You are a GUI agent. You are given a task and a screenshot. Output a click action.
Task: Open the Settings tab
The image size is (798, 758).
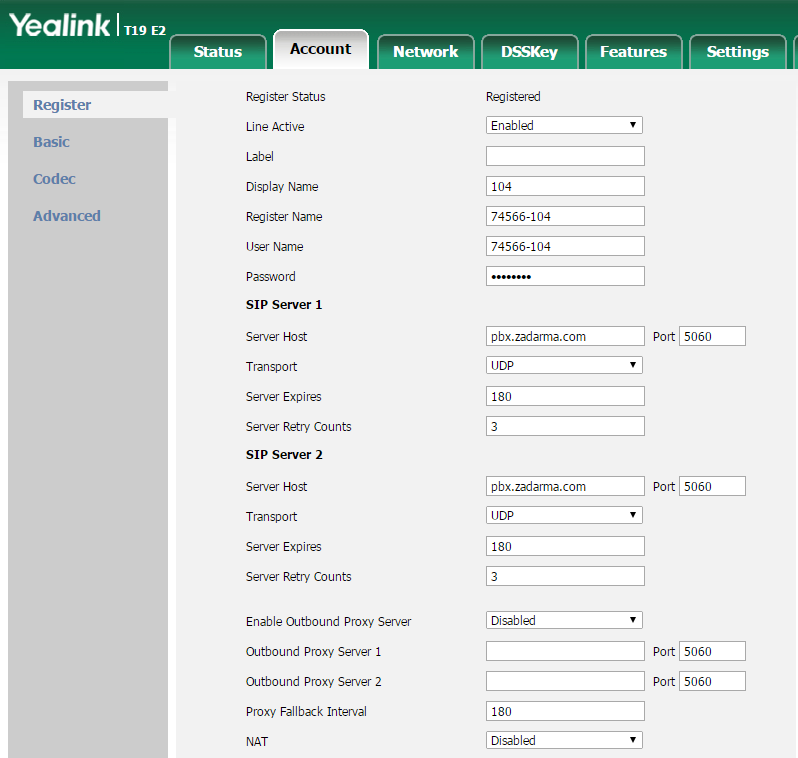click(737, 52)
